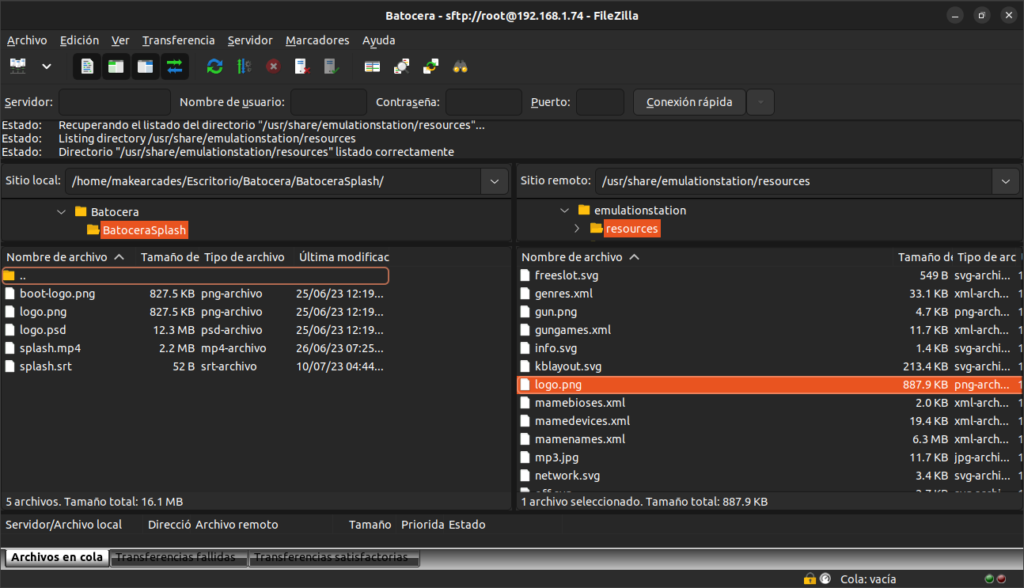The width and height of the screenshot is (1024, 588).
Task: Reconnect to the last used server
Action: click(331, 66)
